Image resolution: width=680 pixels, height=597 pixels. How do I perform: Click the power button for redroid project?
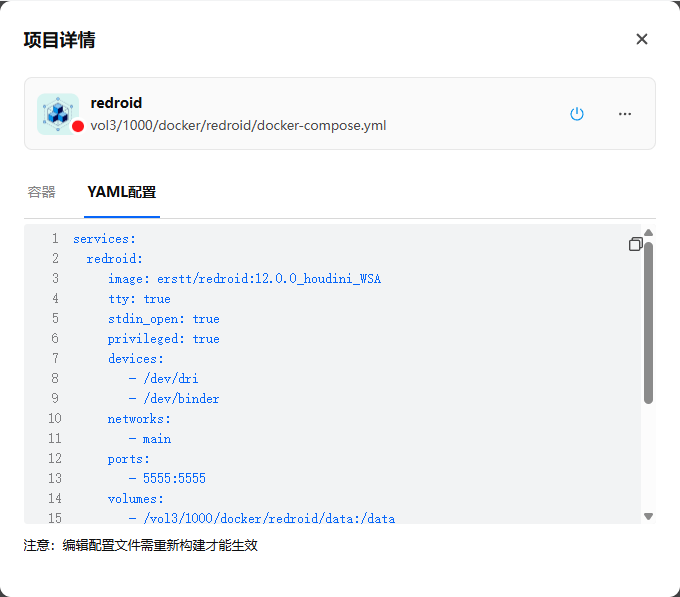(576, 114)
